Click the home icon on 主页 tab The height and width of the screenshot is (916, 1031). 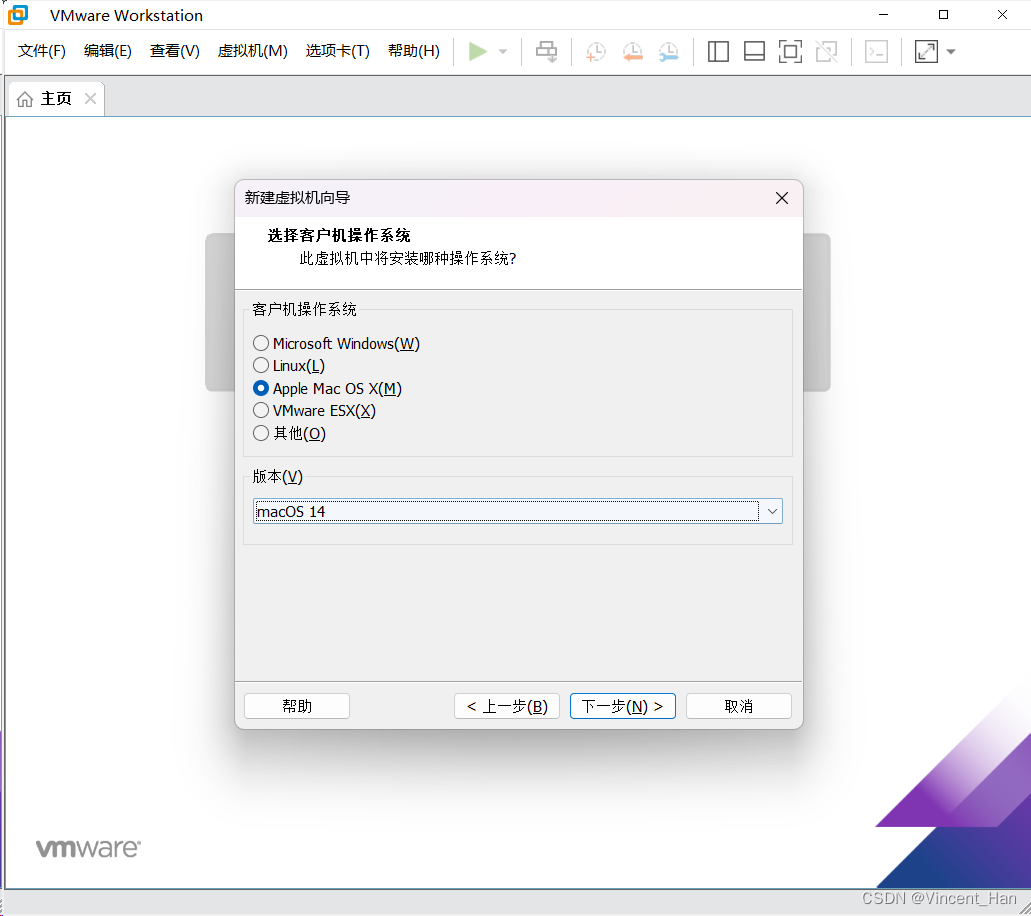click(25, 99)
